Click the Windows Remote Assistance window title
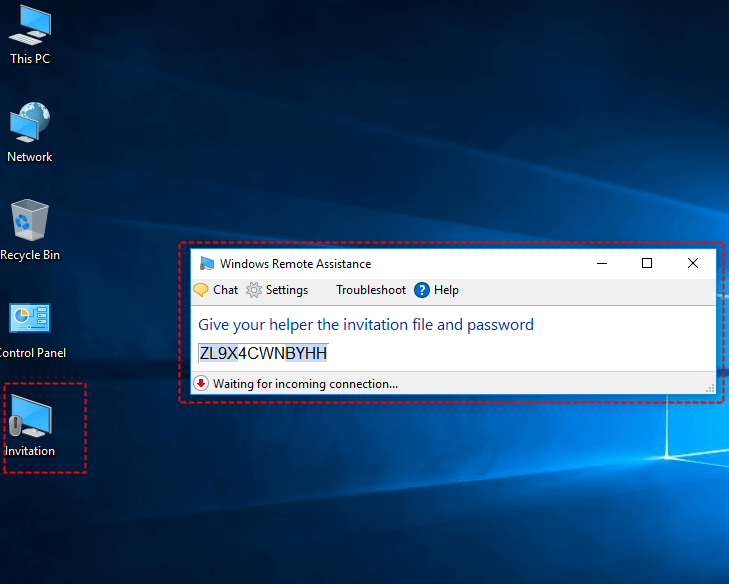Viewport: 729px width, 584px height. click(x=296, y=264)
